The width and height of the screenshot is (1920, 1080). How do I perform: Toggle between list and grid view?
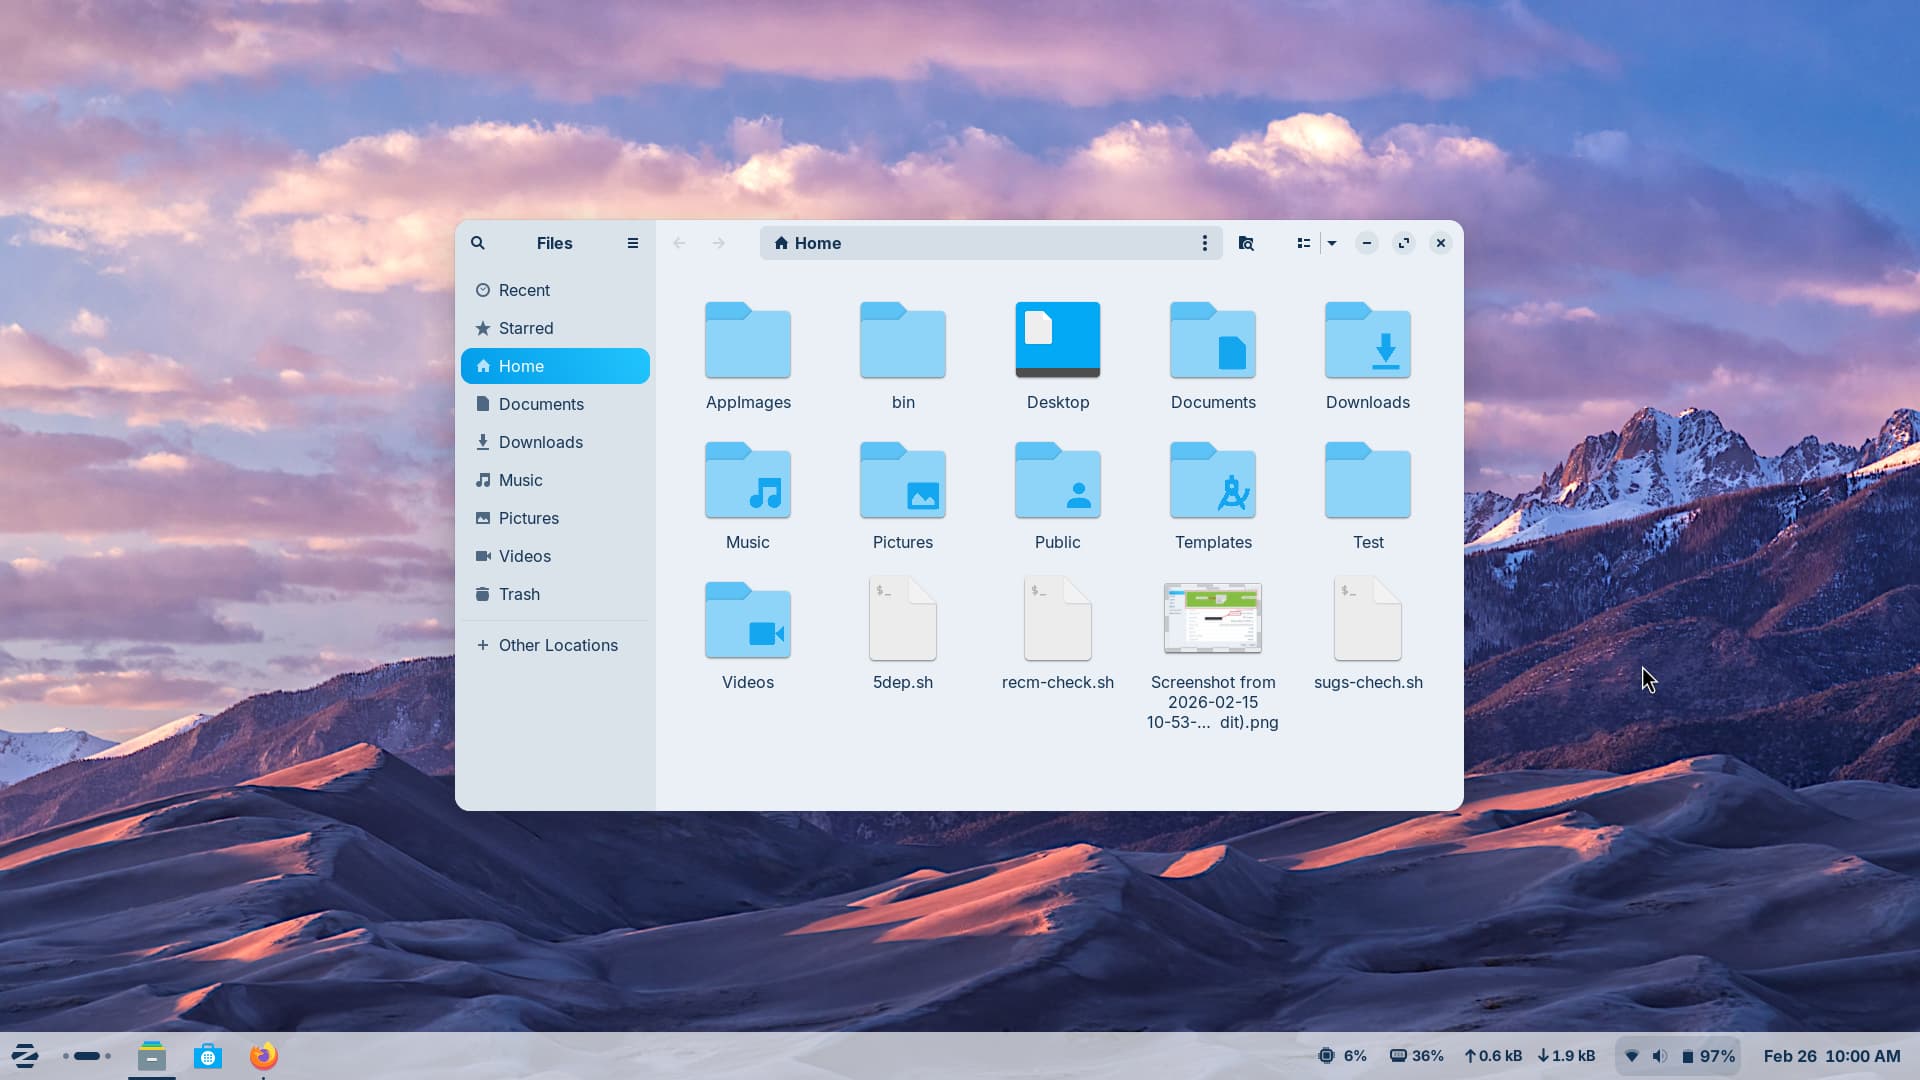tap(1303, 243)
